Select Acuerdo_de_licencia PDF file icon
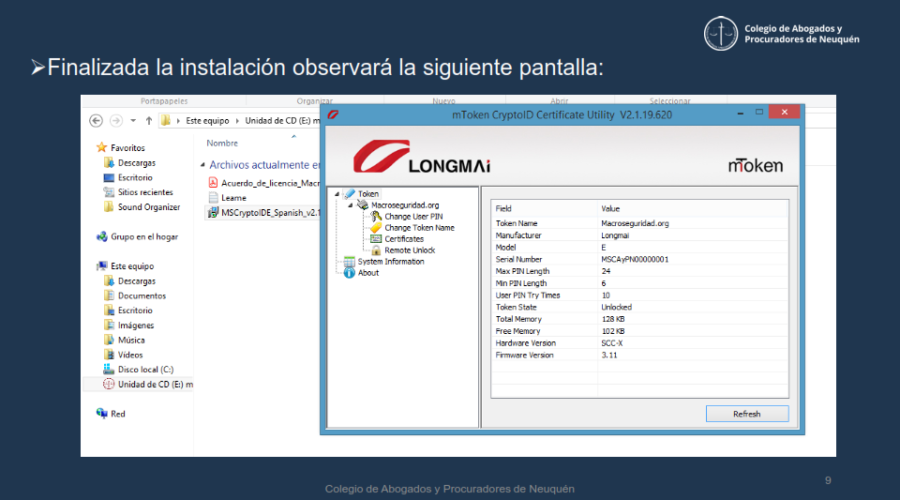900x500 pixels. 213,183
